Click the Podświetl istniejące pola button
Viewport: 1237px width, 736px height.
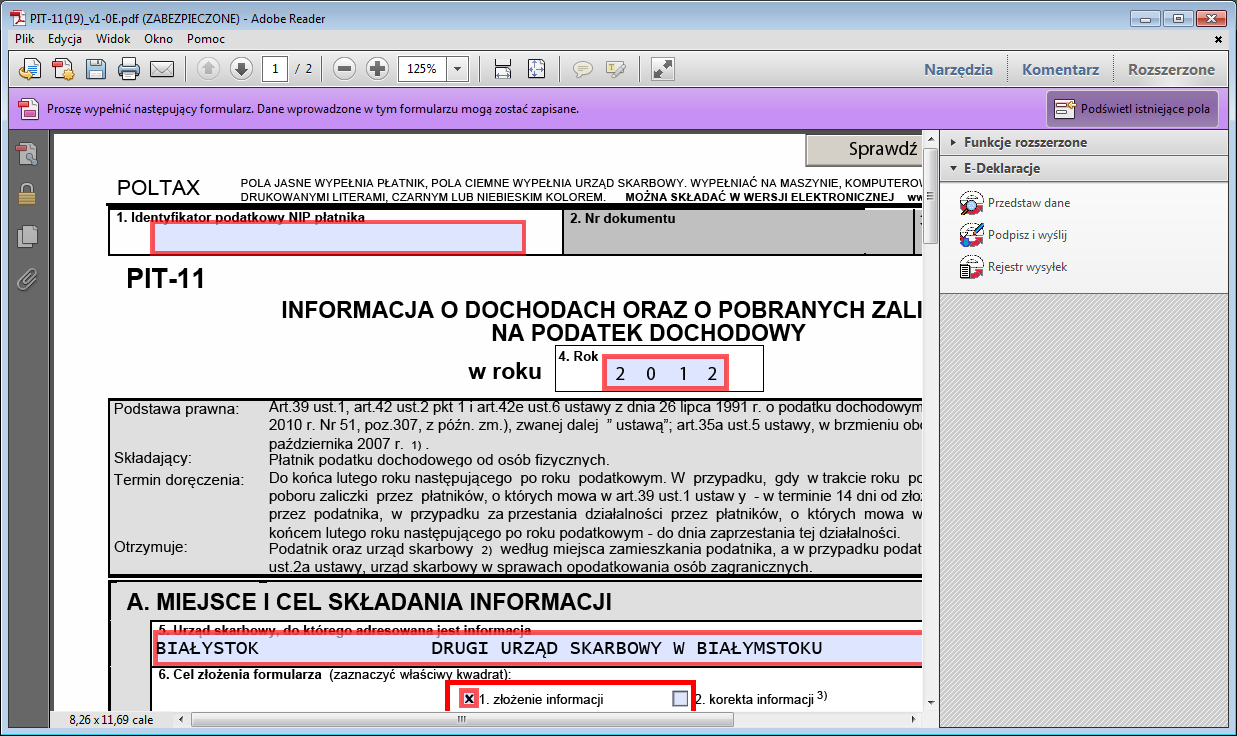pyautogui.click(x=1132, y=109)
